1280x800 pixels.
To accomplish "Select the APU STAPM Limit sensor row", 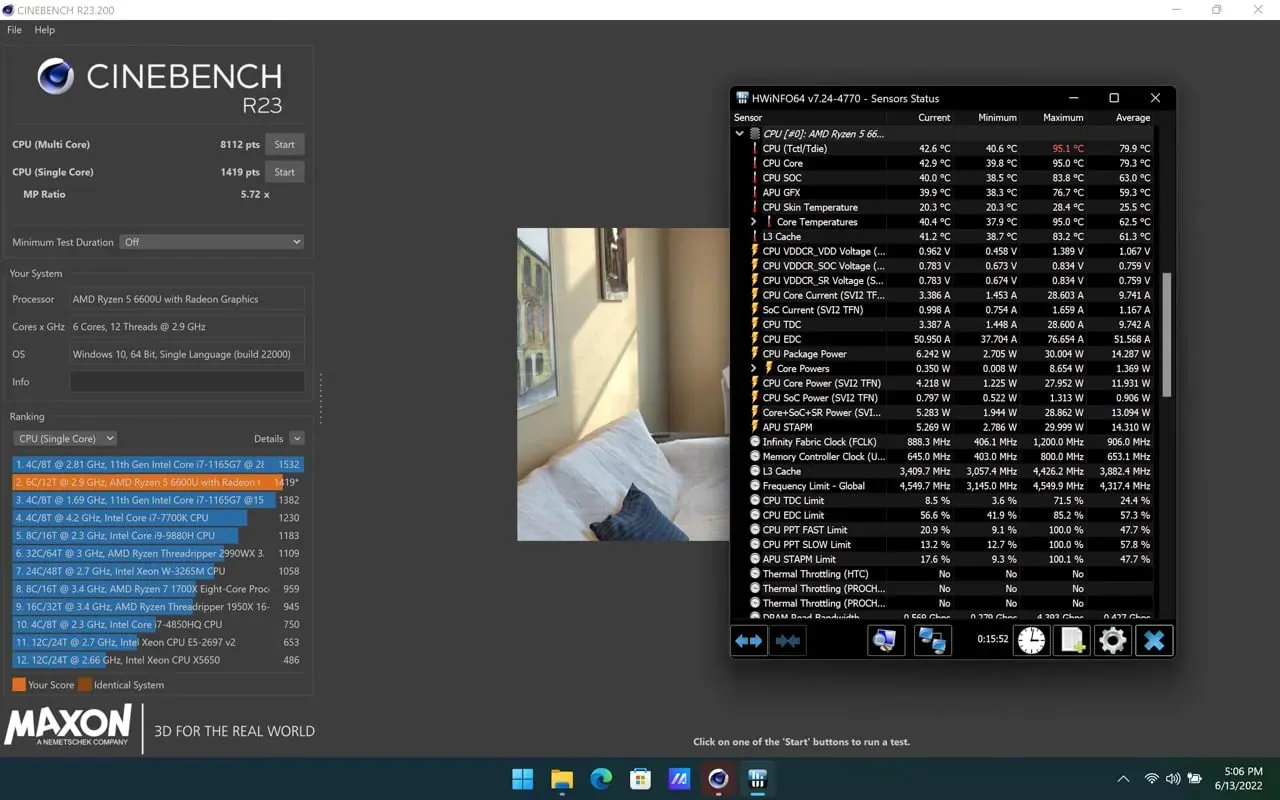I will click(943, 560).
